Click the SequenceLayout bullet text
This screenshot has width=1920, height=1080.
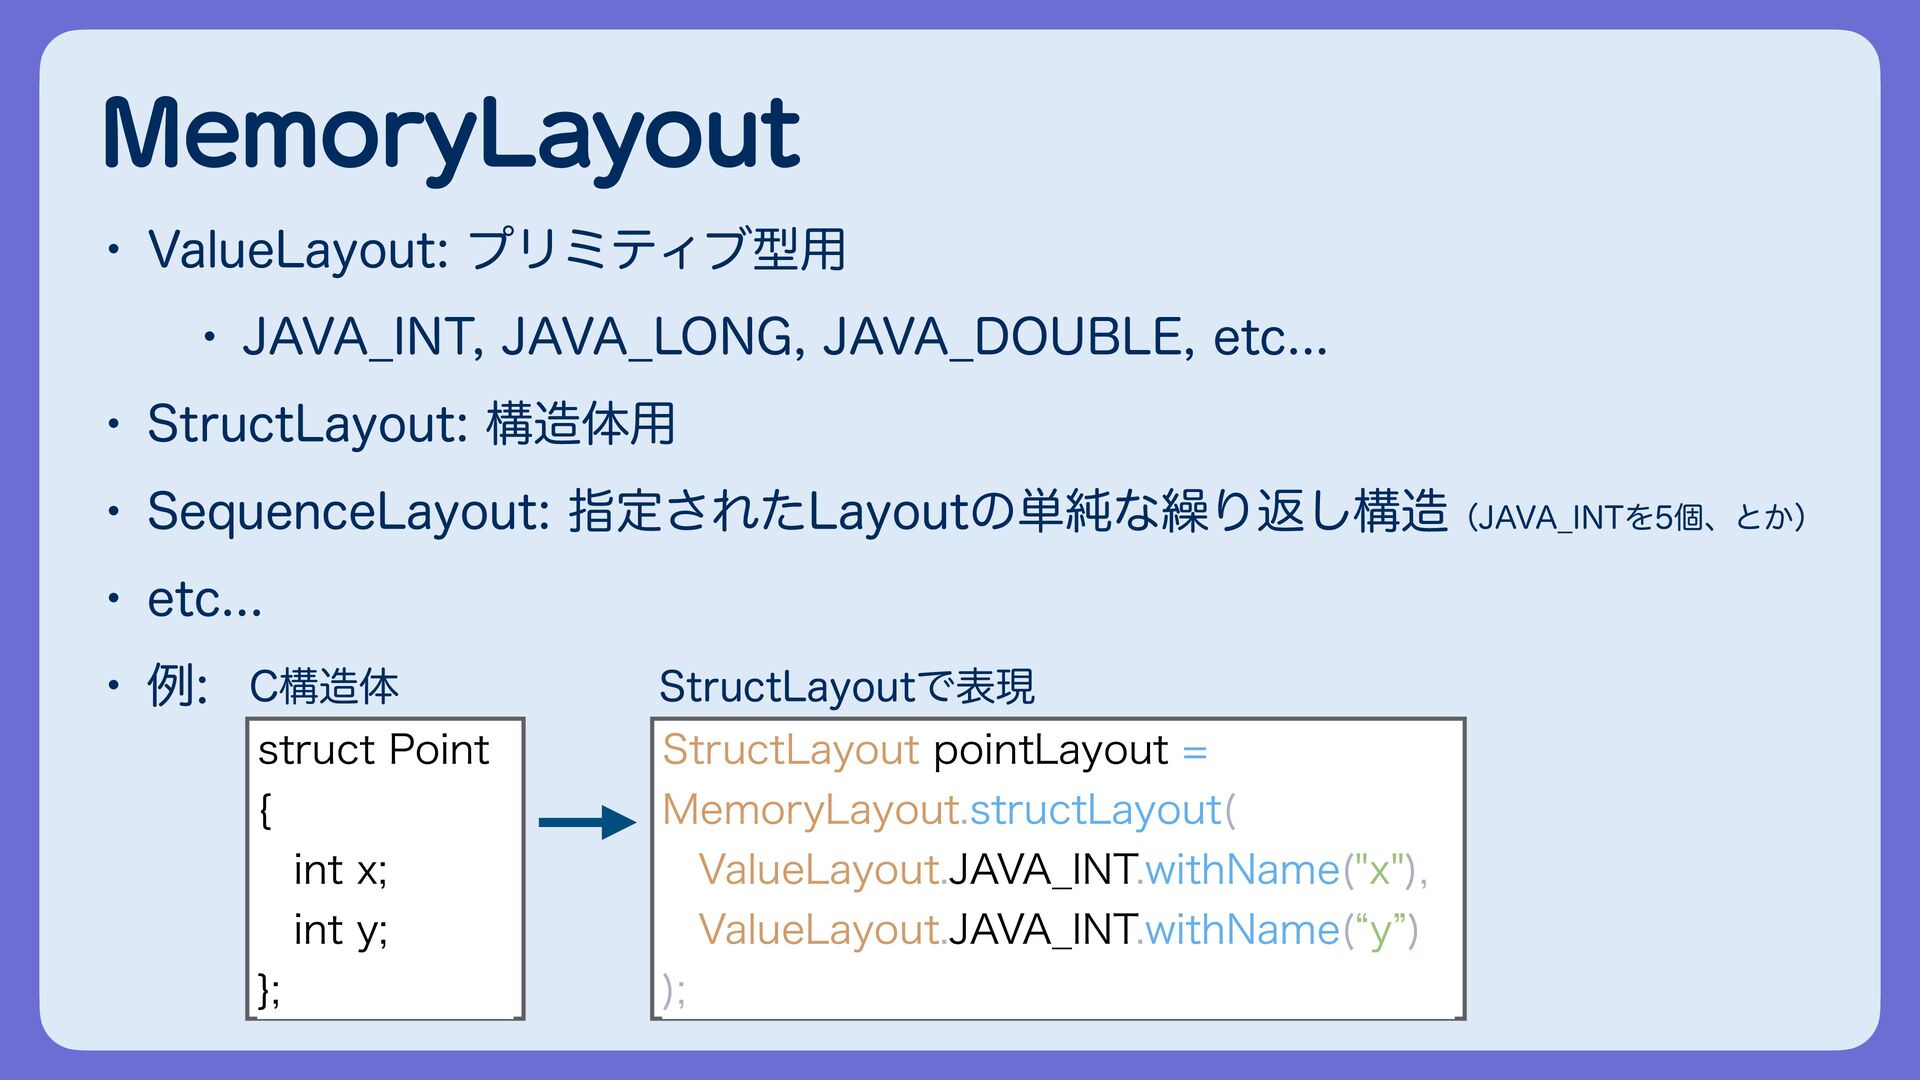coord(797,511)
